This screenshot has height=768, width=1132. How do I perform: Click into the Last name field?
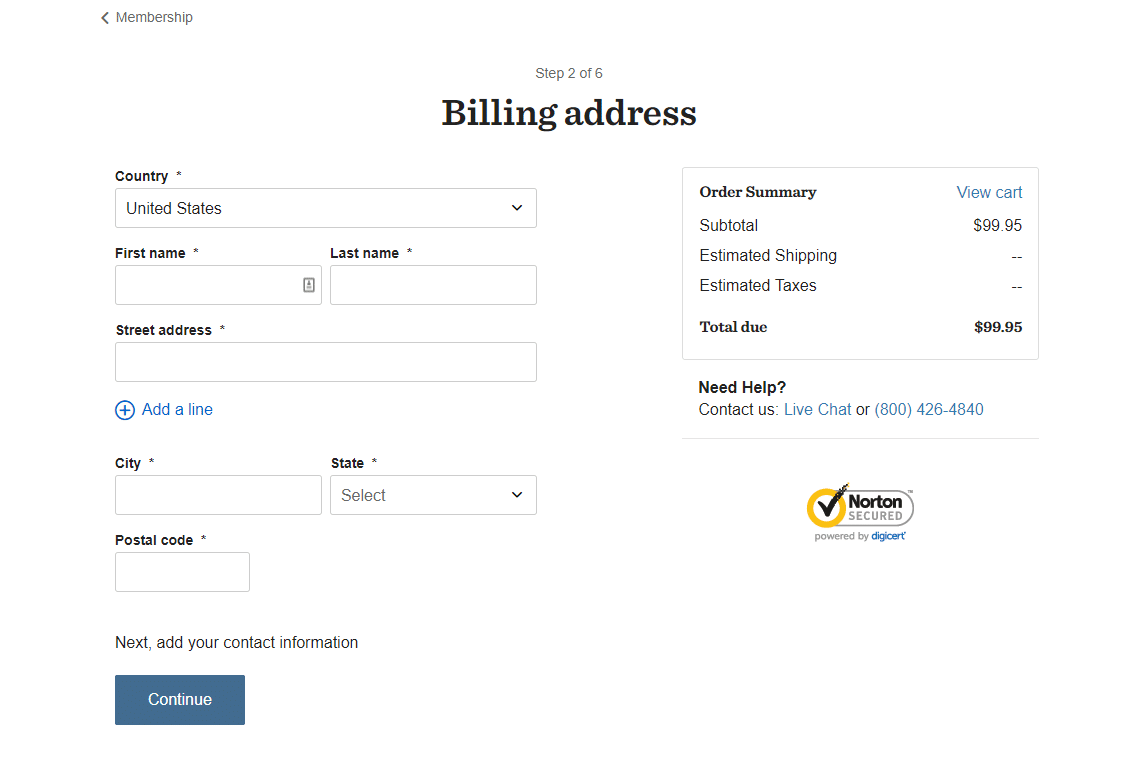pyautogui.click(x=433, y=285)
